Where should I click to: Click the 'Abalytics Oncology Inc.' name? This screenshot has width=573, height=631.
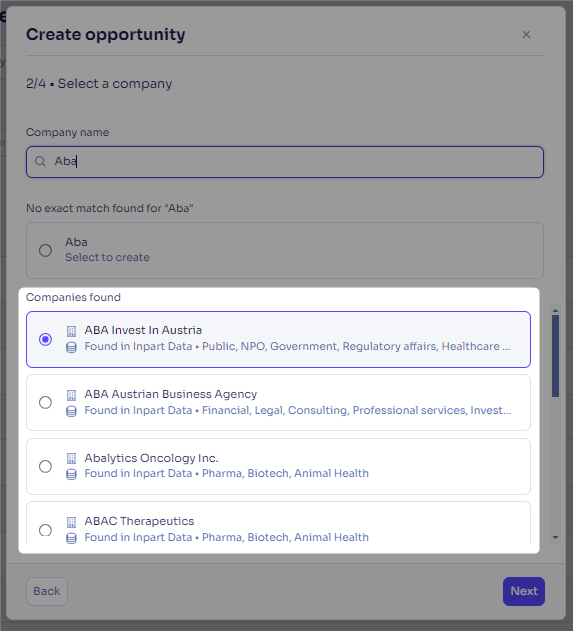coord(151,458)
